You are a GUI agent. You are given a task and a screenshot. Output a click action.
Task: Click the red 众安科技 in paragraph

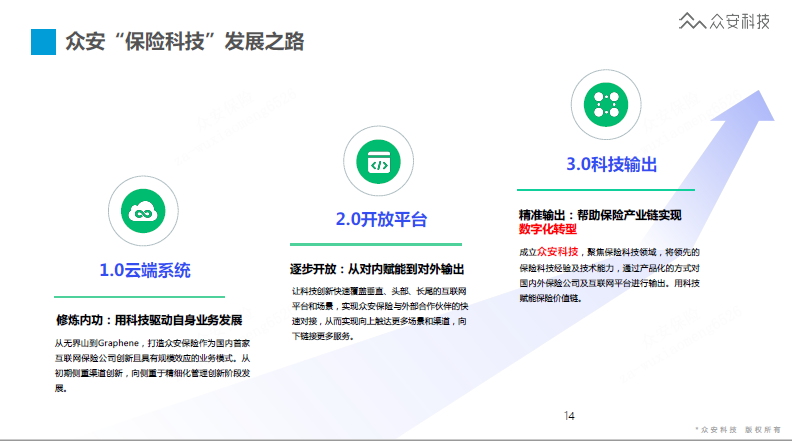point(558,252)
